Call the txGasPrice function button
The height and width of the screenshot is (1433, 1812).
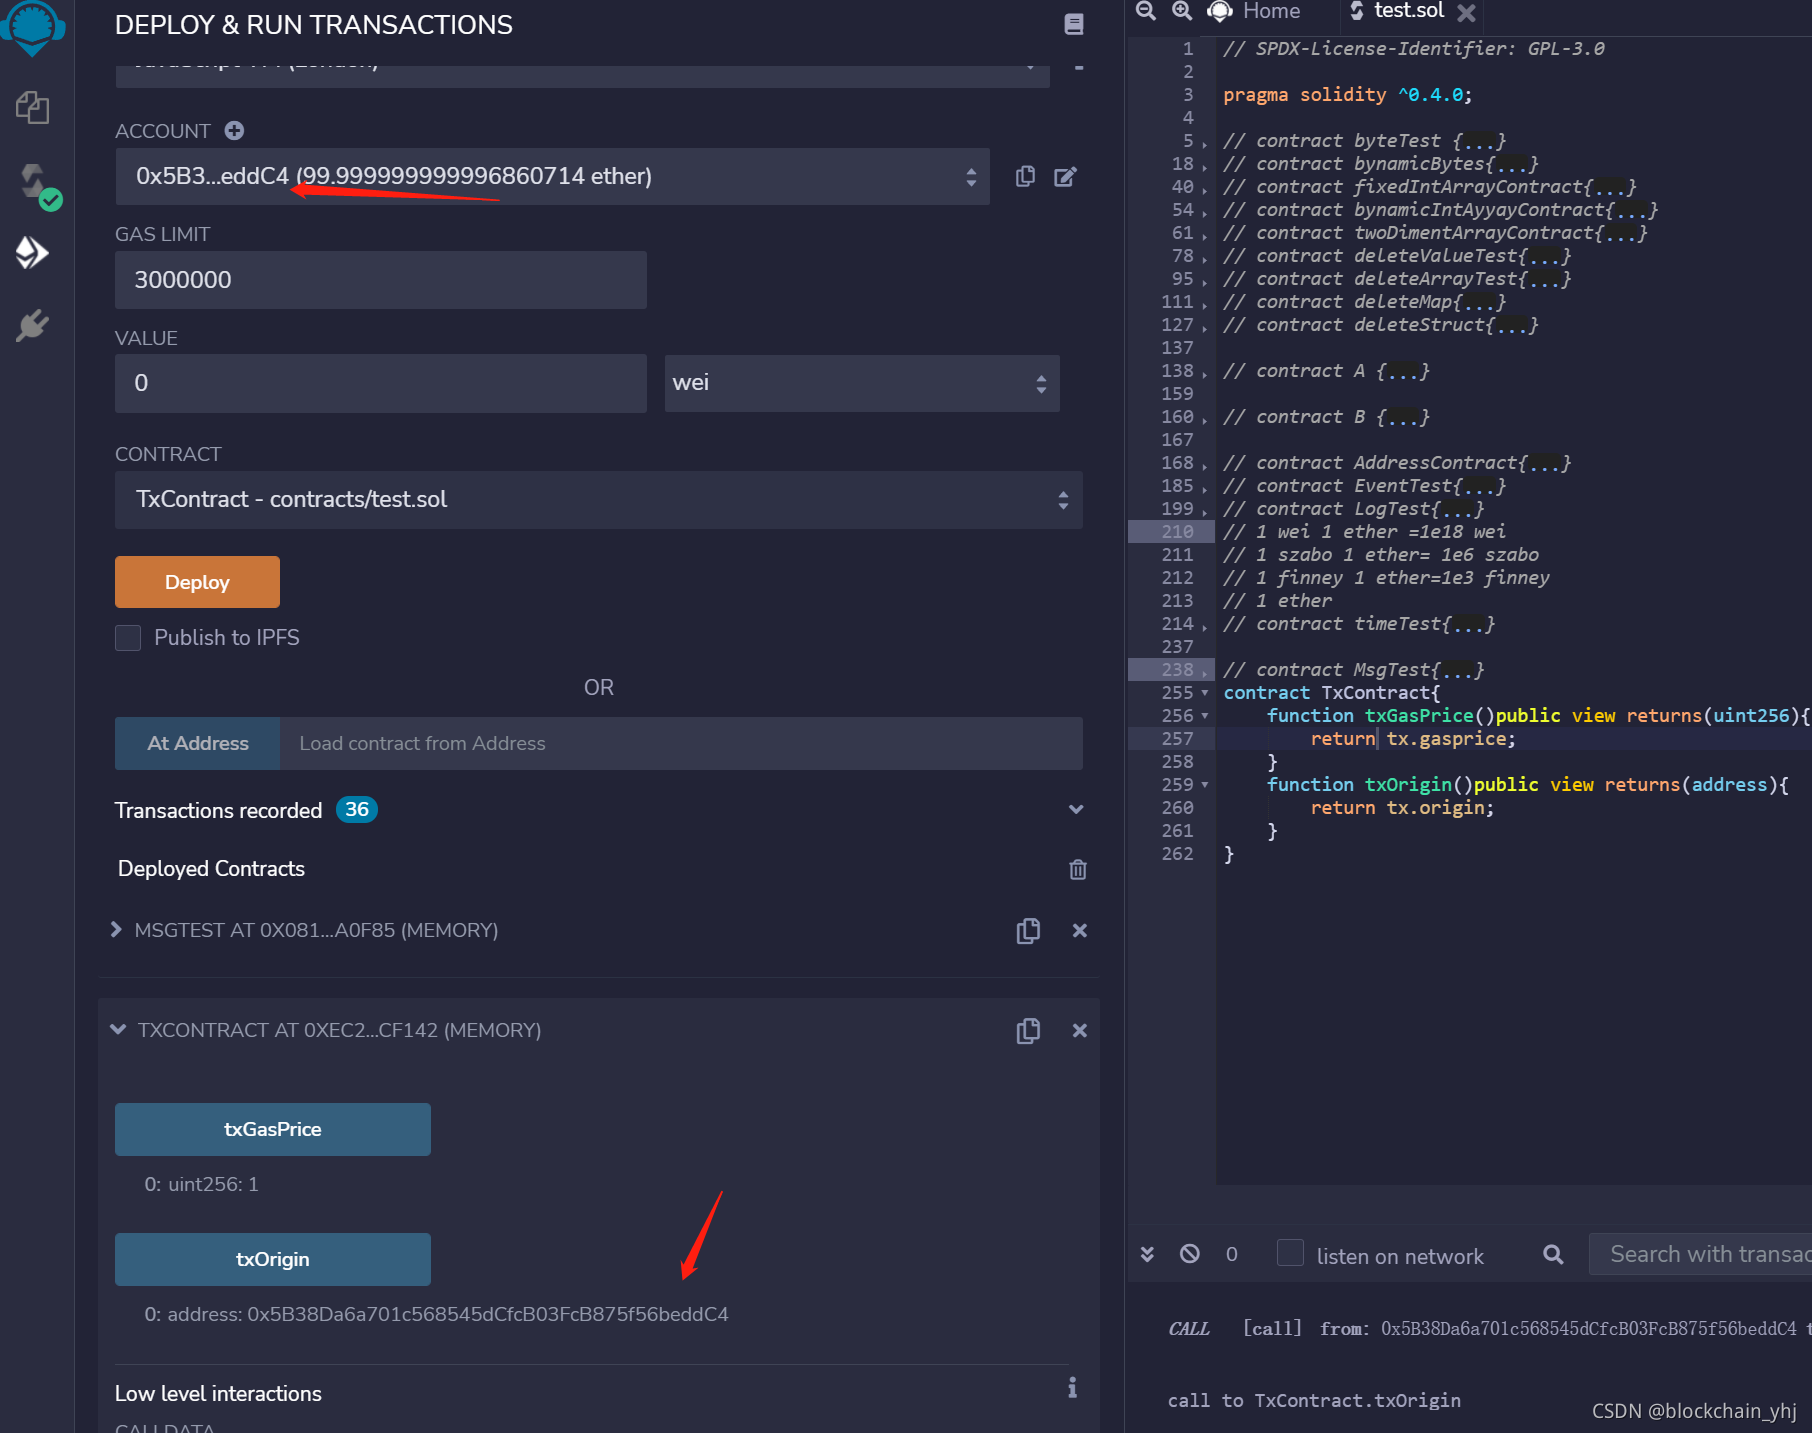273,1130
